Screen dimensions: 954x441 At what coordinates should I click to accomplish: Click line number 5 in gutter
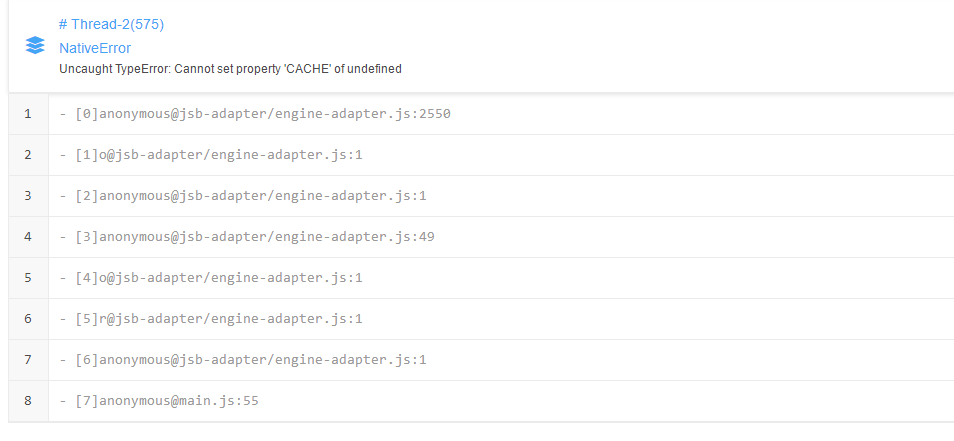[28, 278]
